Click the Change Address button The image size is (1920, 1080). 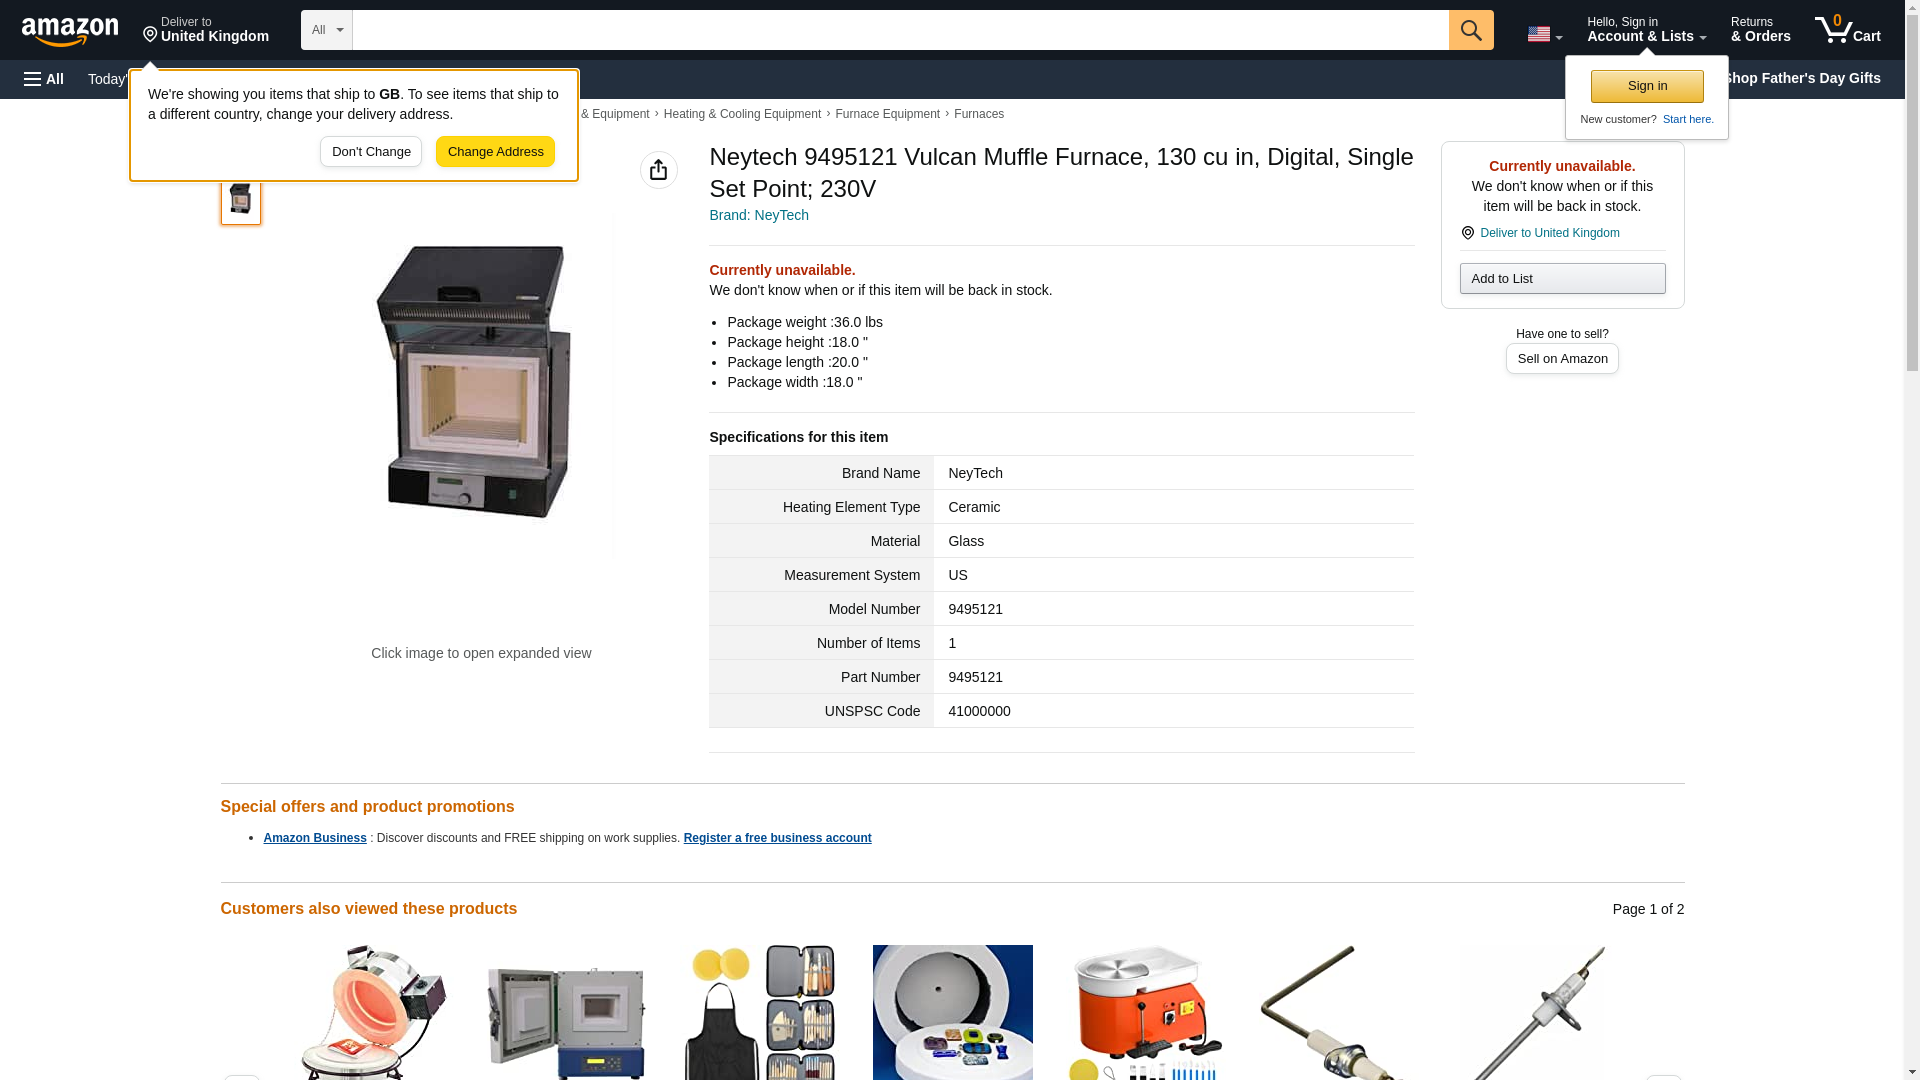pos(495,152)
